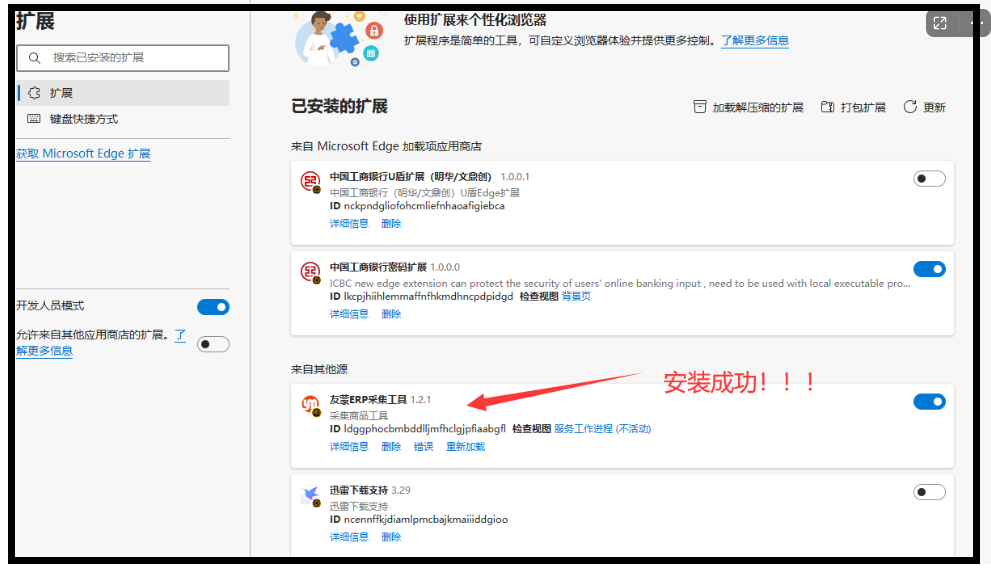Enable the 中国工商银行U盾扩展 toggle
The width and height of the screenshot is (991, 569).
[x=929, y=179]
